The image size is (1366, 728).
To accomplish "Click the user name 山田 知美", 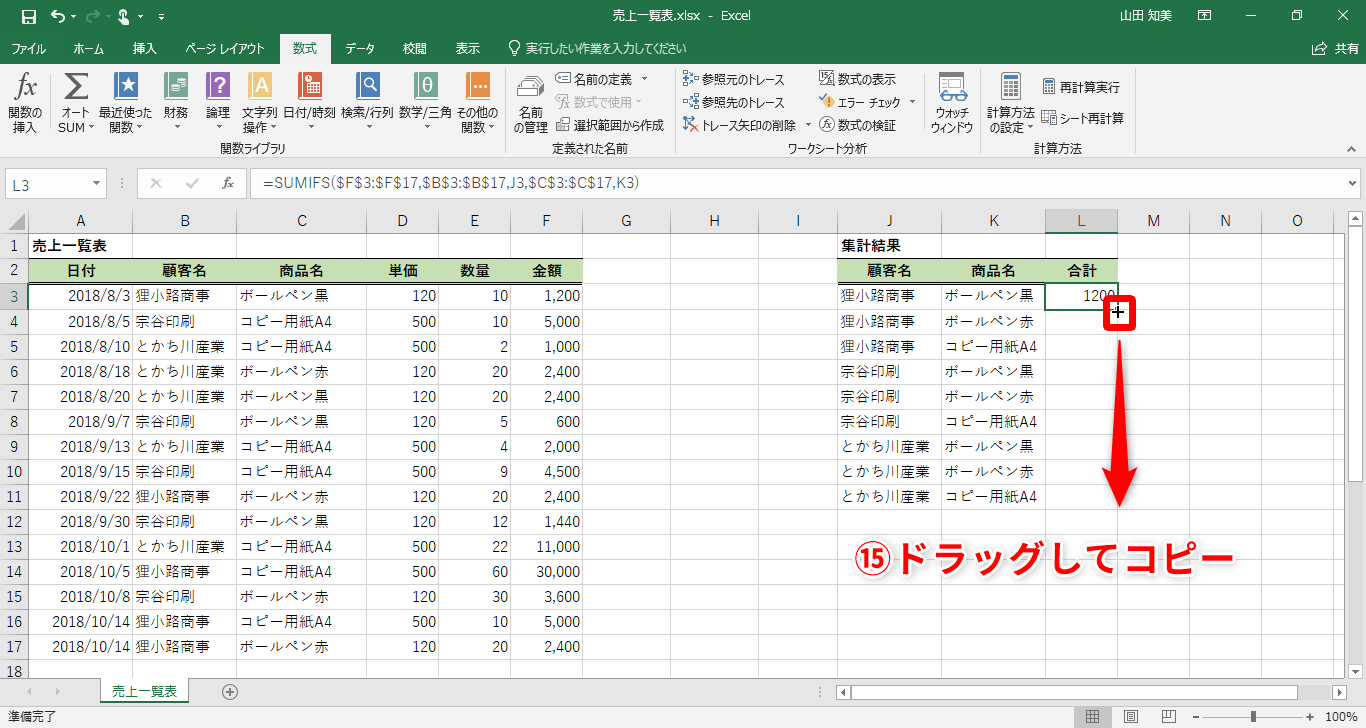I will pos(1148,16).
